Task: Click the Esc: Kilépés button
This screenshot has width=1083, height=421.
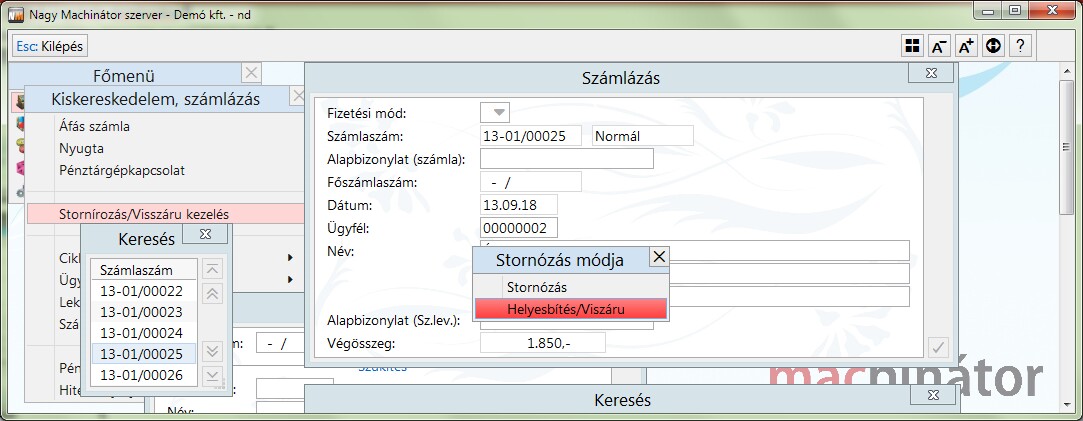Action: 50,46
